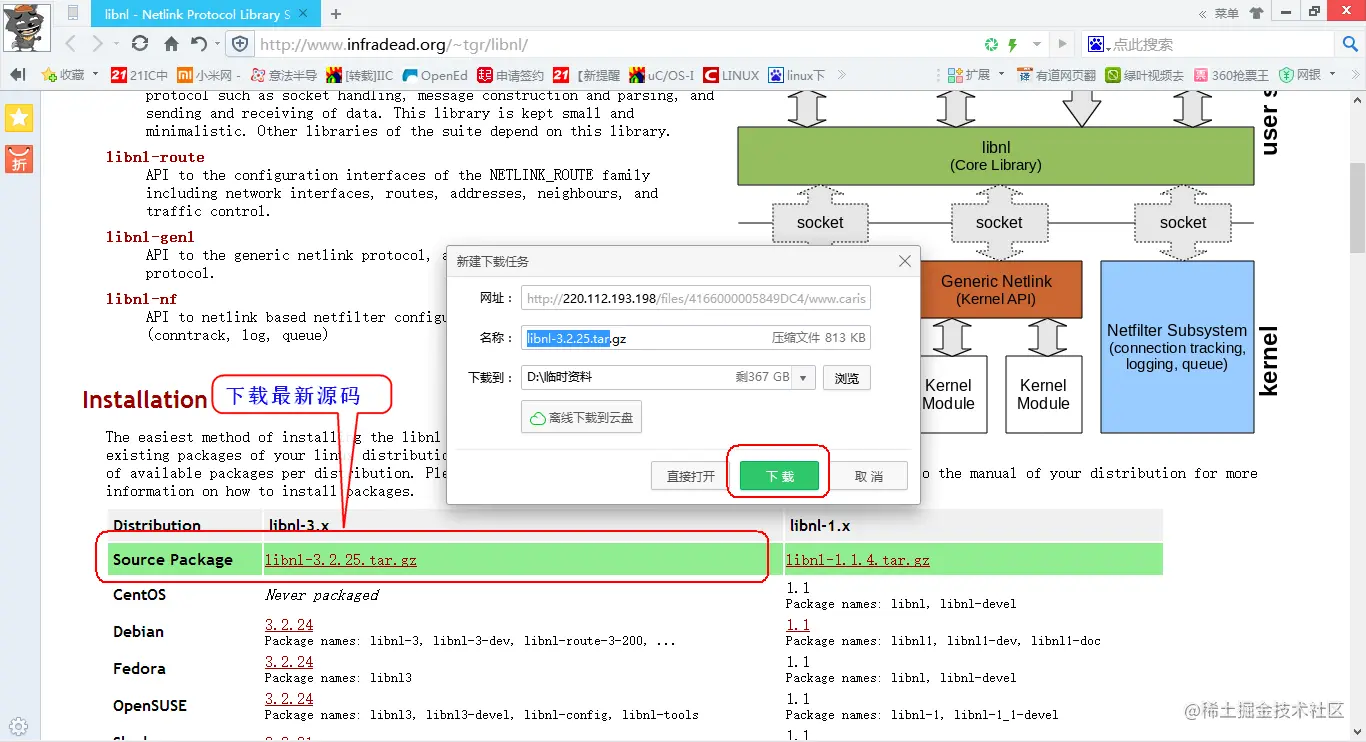Open the sidebar settings gear
Image resolution: width=1366 pixels, height=742 pixels.
click(x=18, y=727)
